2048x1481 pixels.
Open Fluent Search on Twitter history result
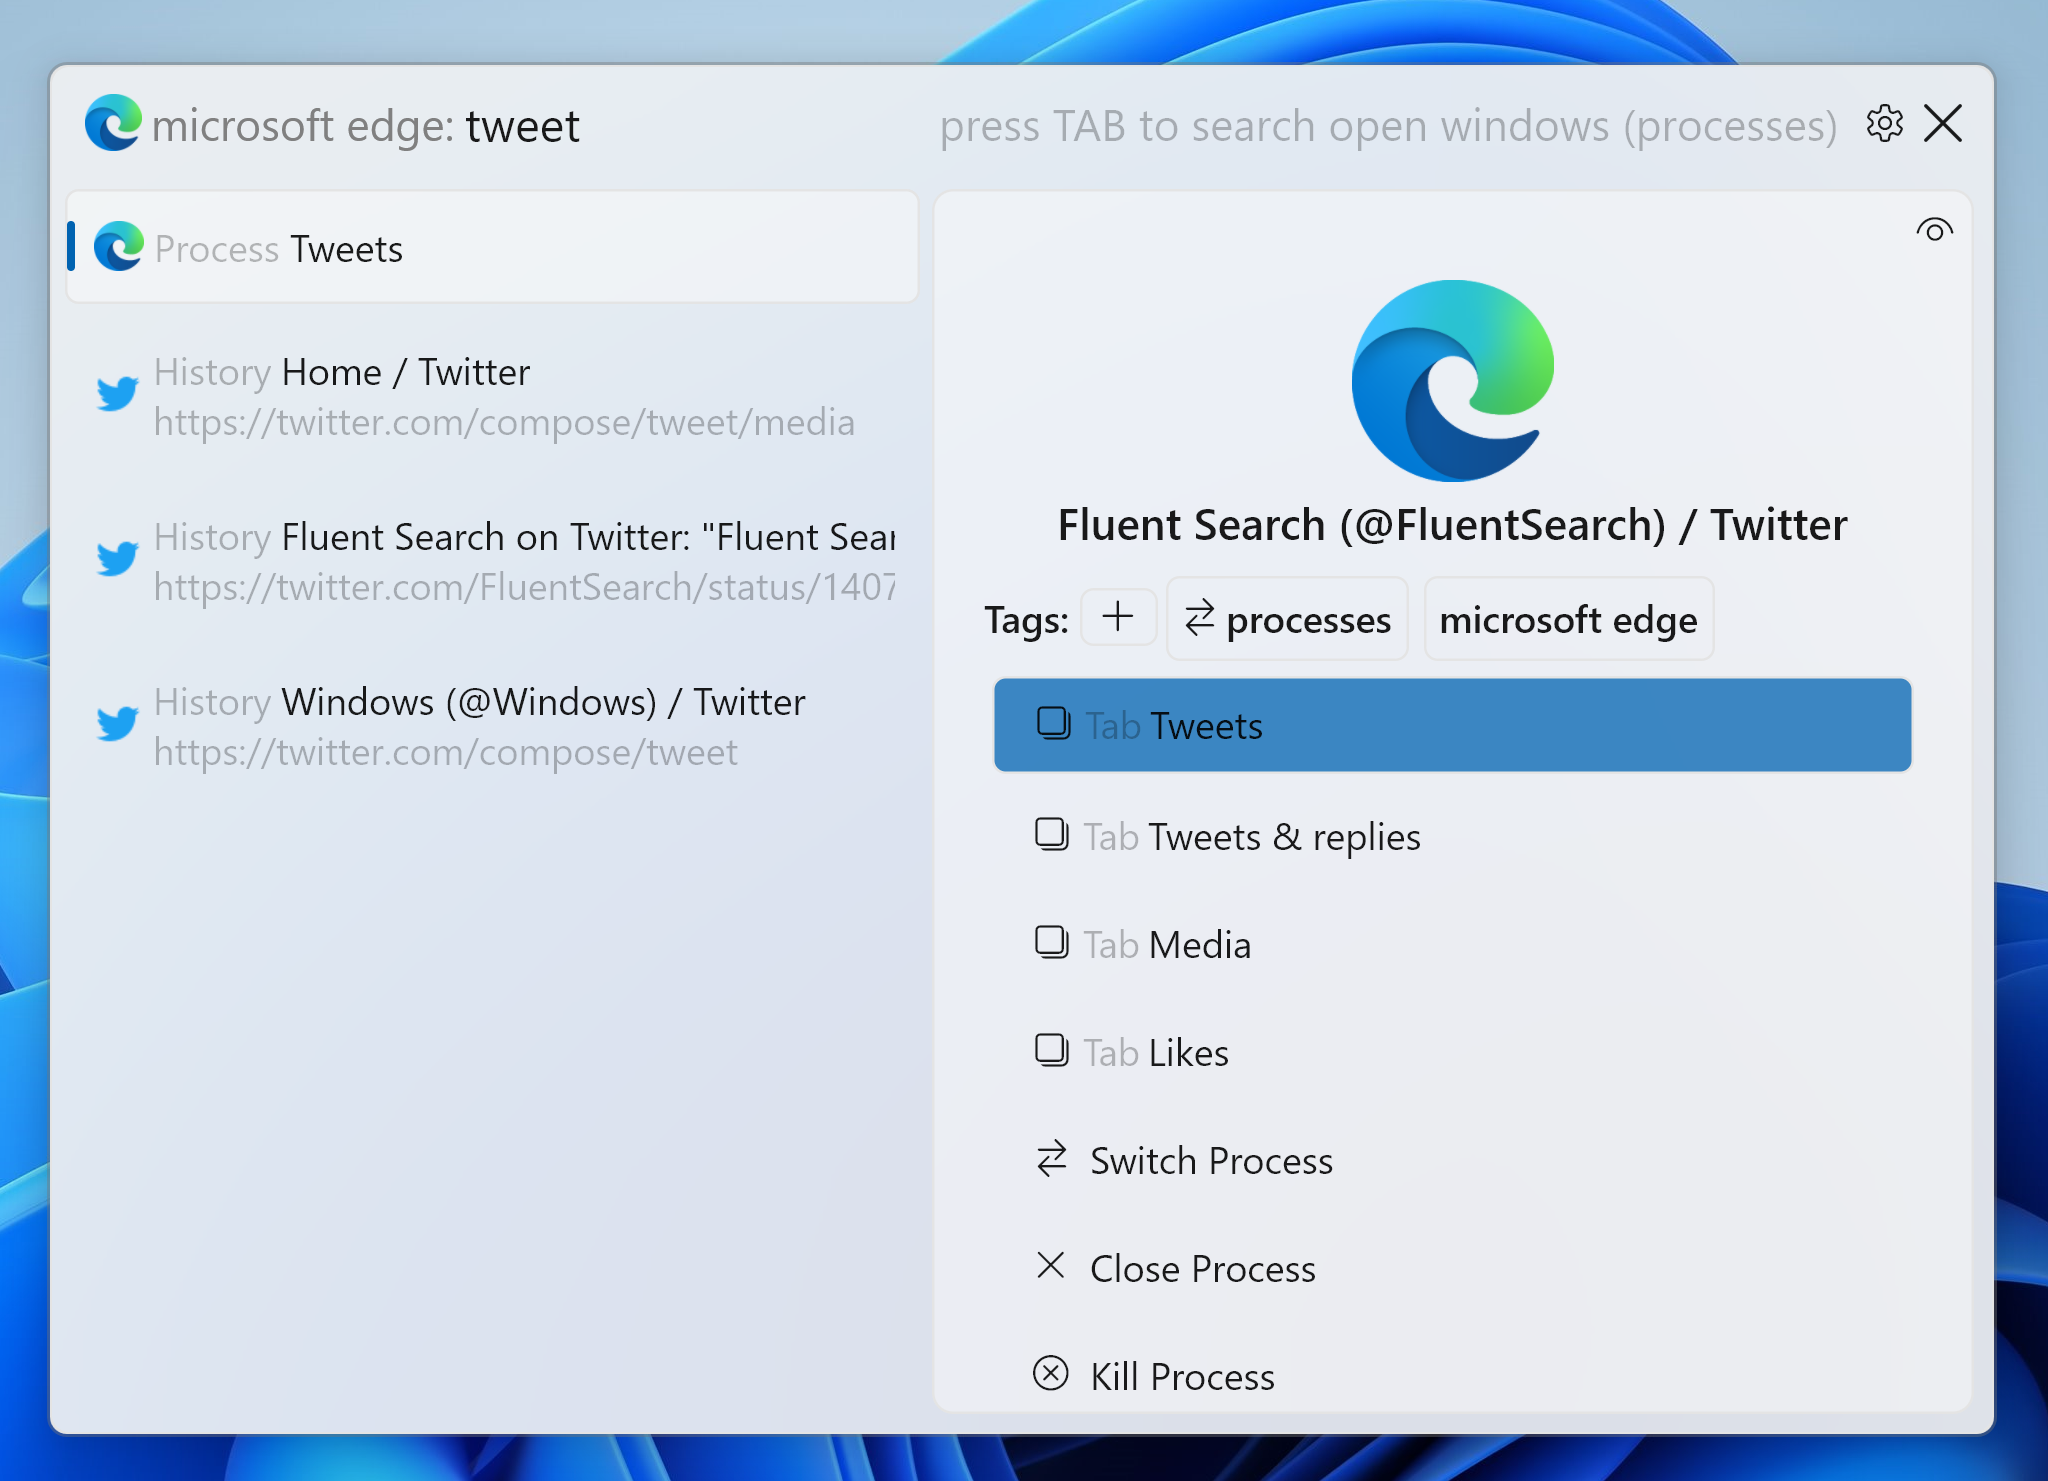click(492, 562)
